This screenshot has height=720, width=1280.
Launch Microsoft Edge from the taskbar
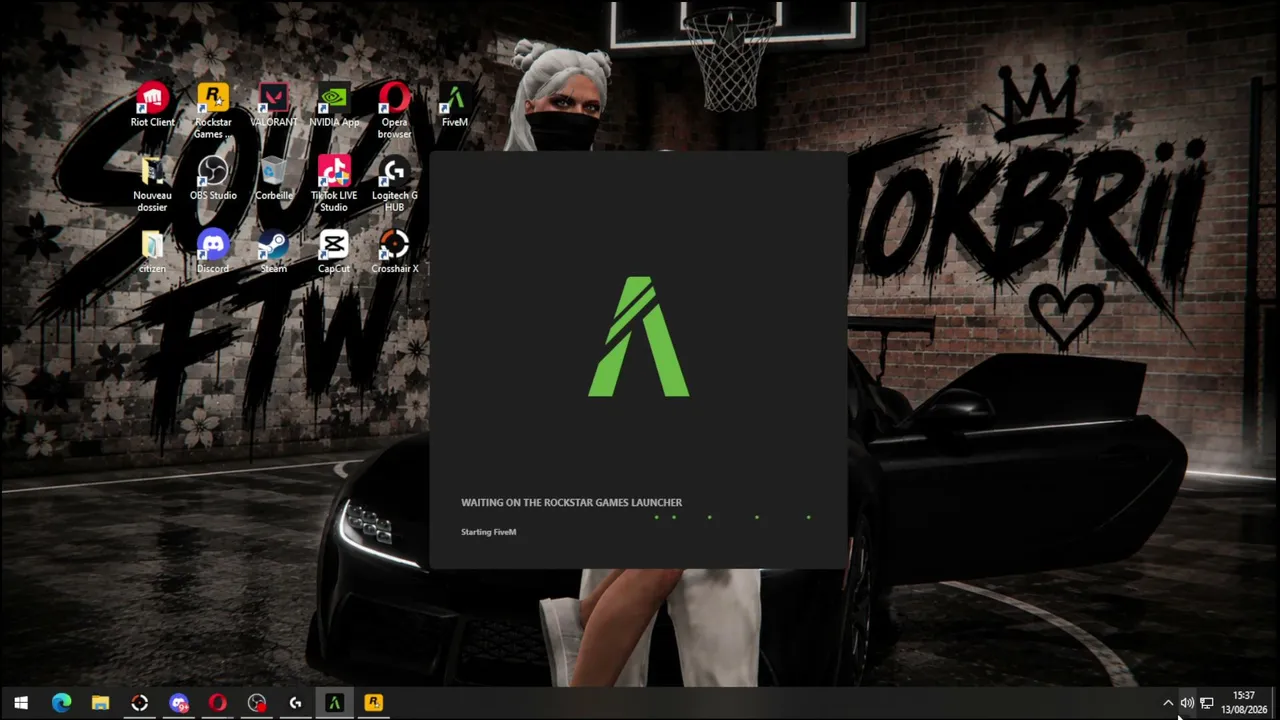(x=61, y=703)
